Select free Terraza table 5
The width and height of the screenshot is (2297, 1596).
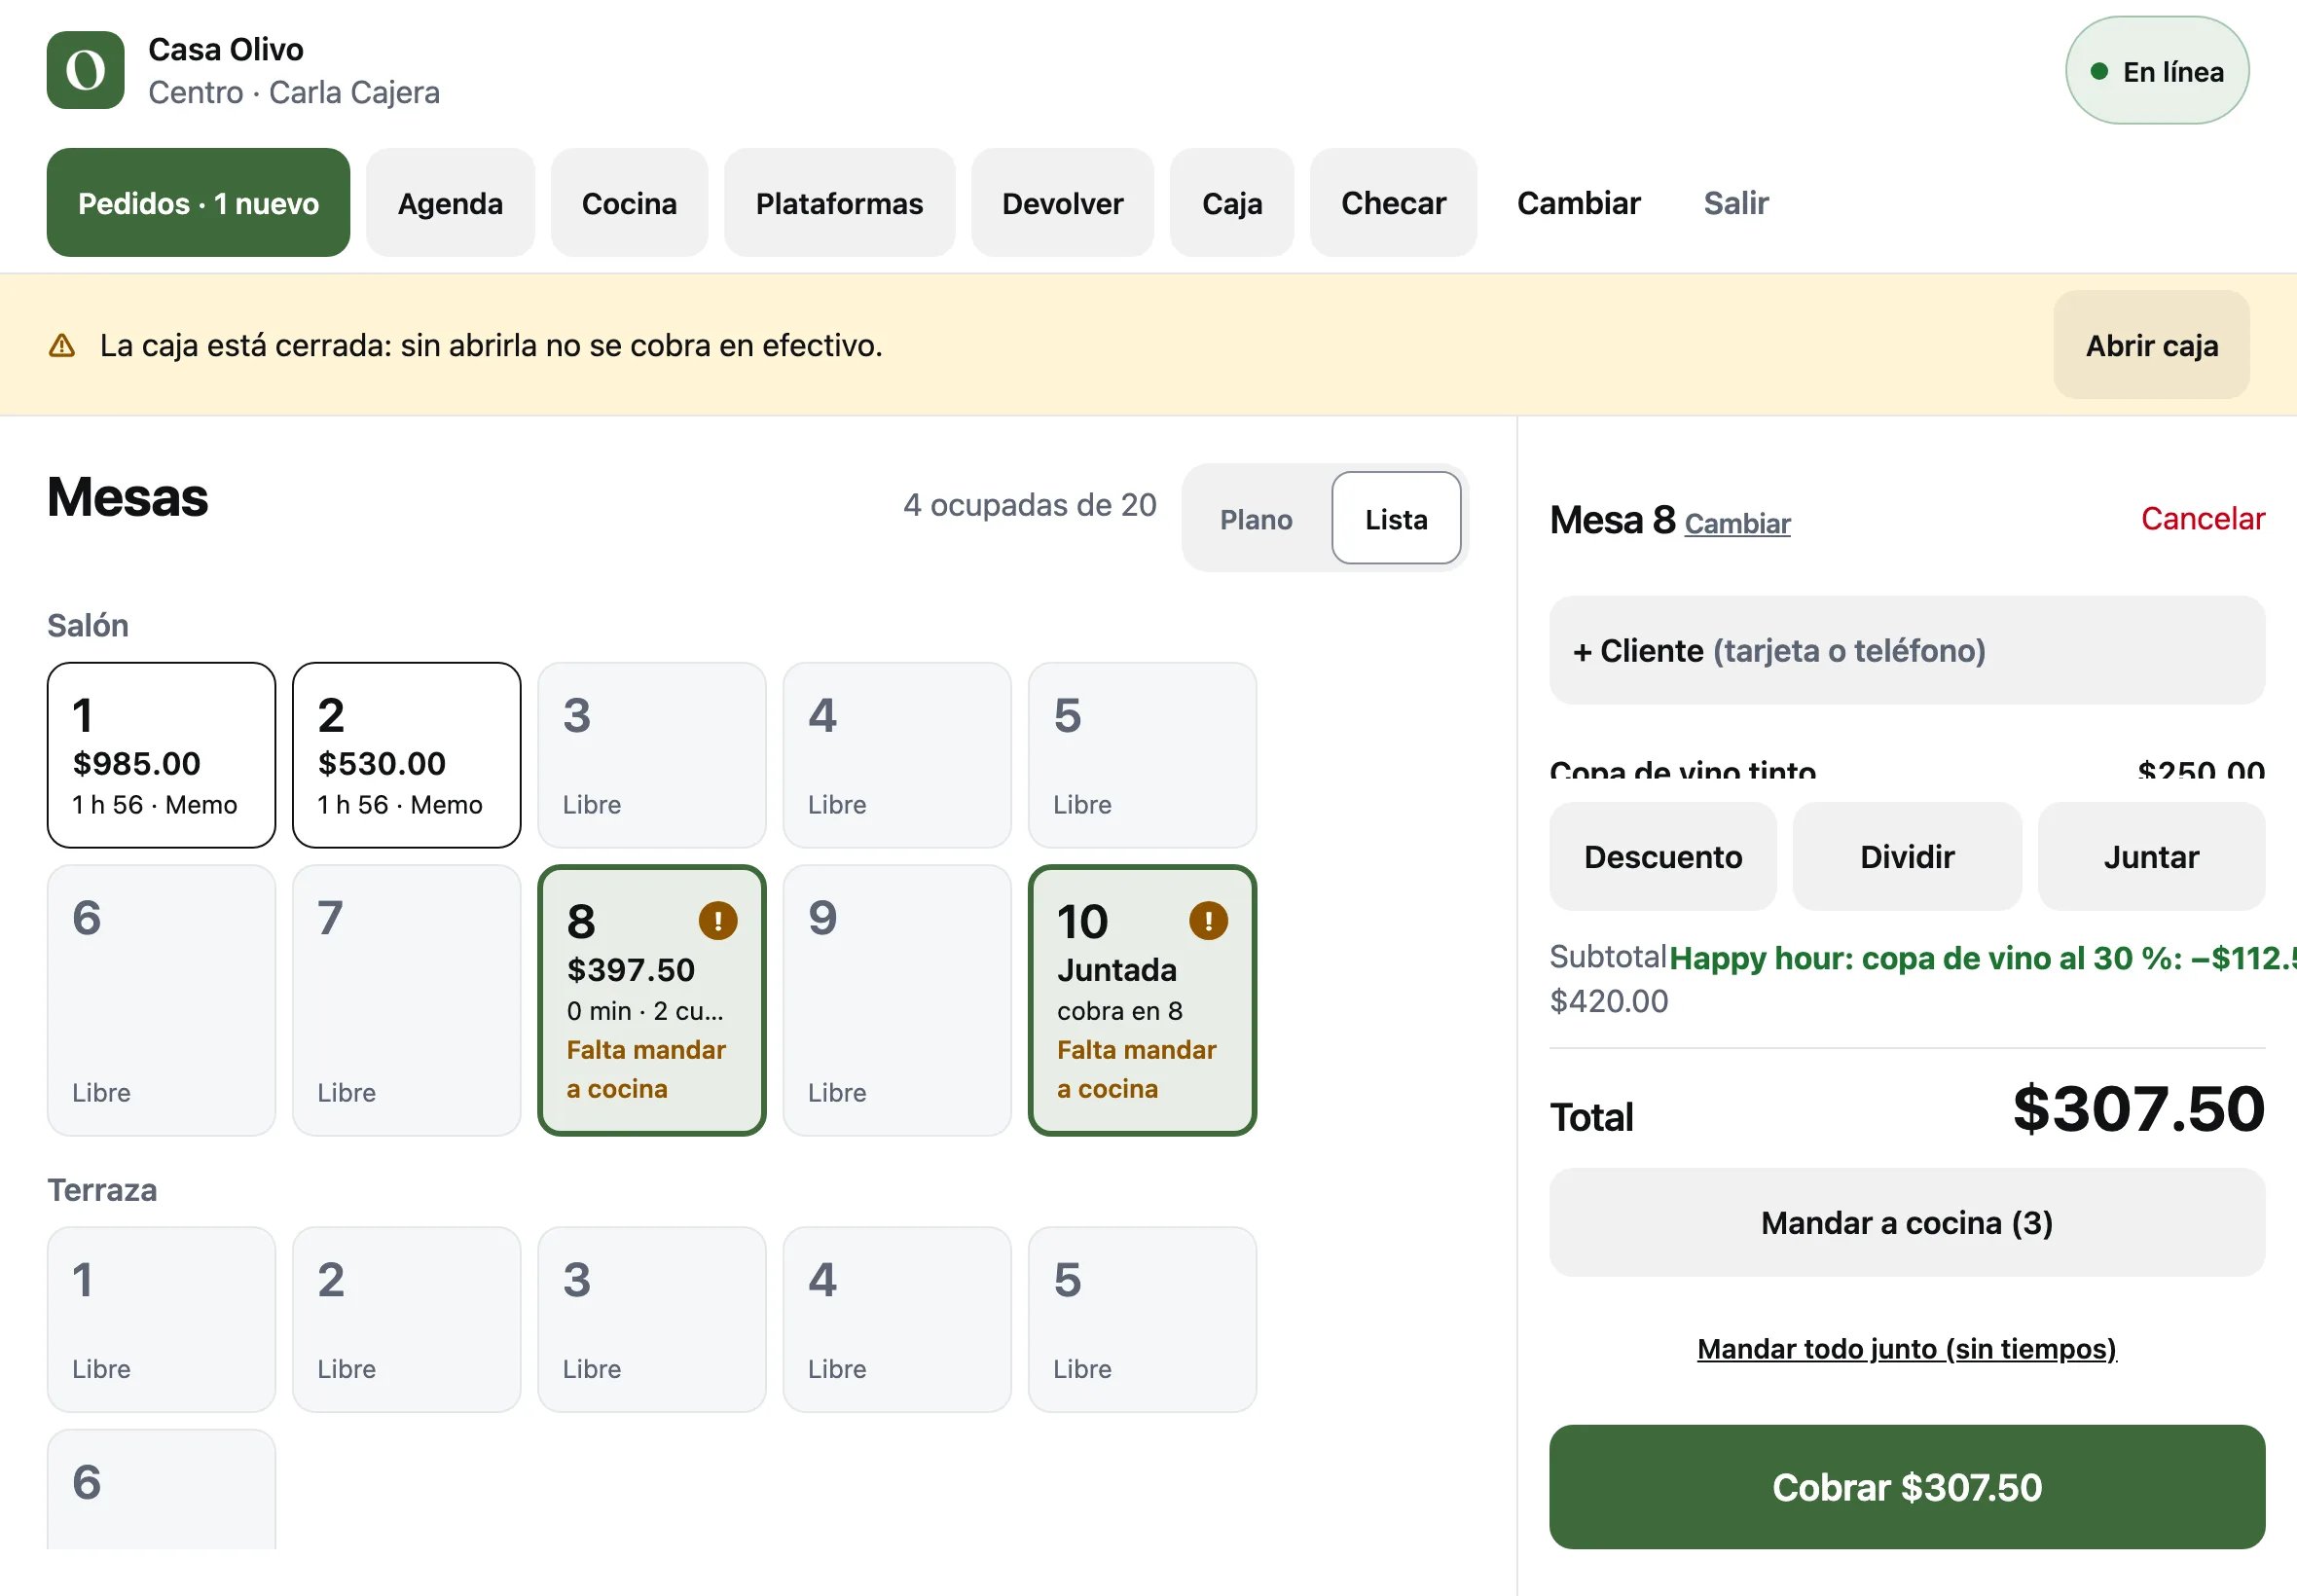click(1142, 1319)
